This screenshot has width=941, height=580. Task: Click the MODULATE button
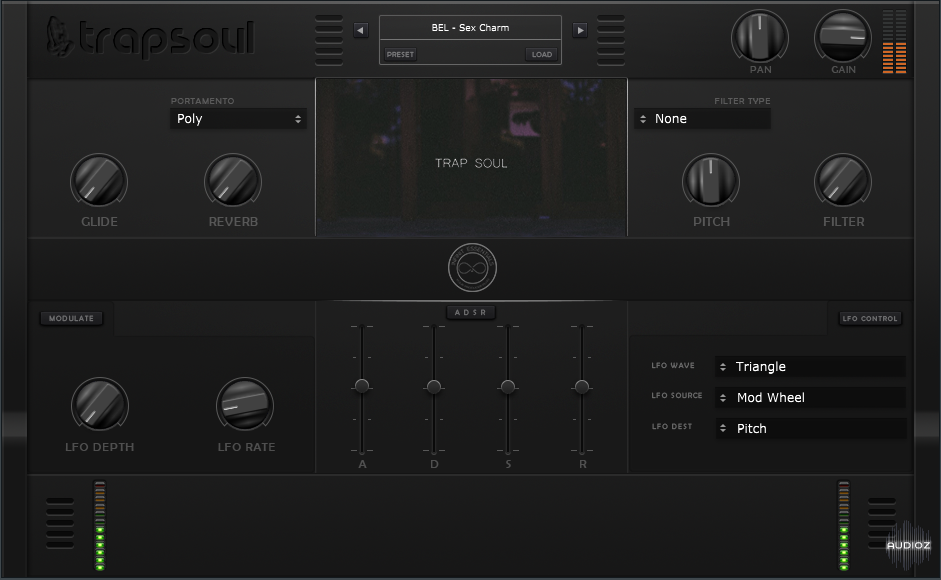click(71, 318)
